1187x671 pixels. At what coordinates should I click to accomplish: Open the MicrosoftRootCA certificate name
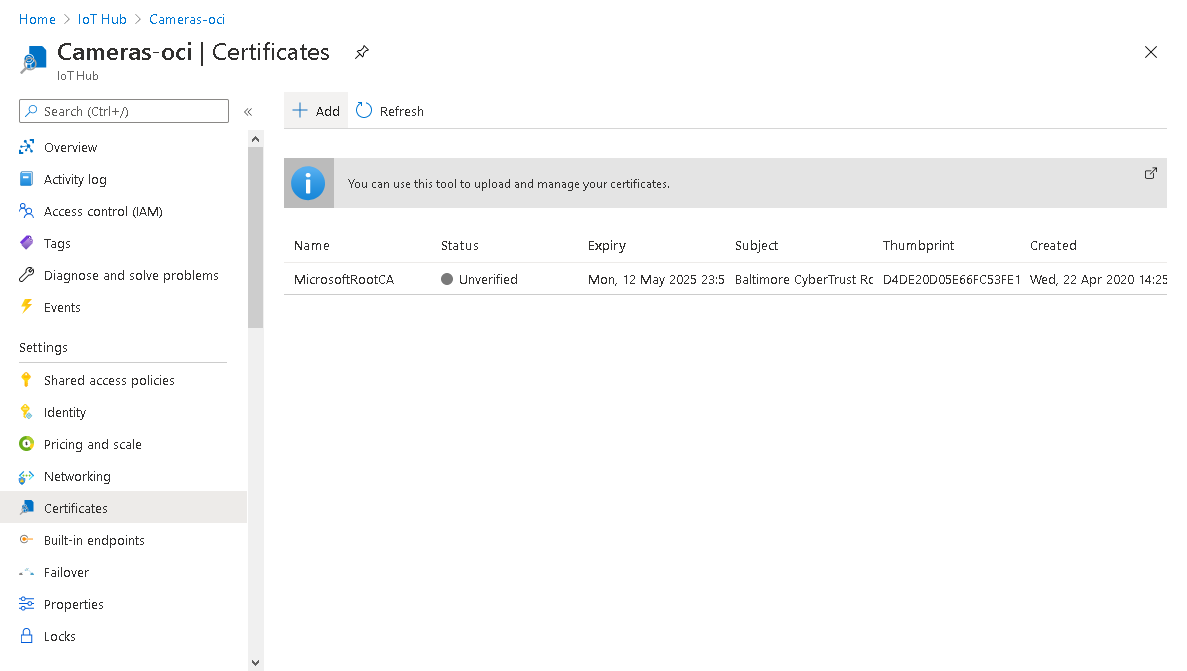344,279
